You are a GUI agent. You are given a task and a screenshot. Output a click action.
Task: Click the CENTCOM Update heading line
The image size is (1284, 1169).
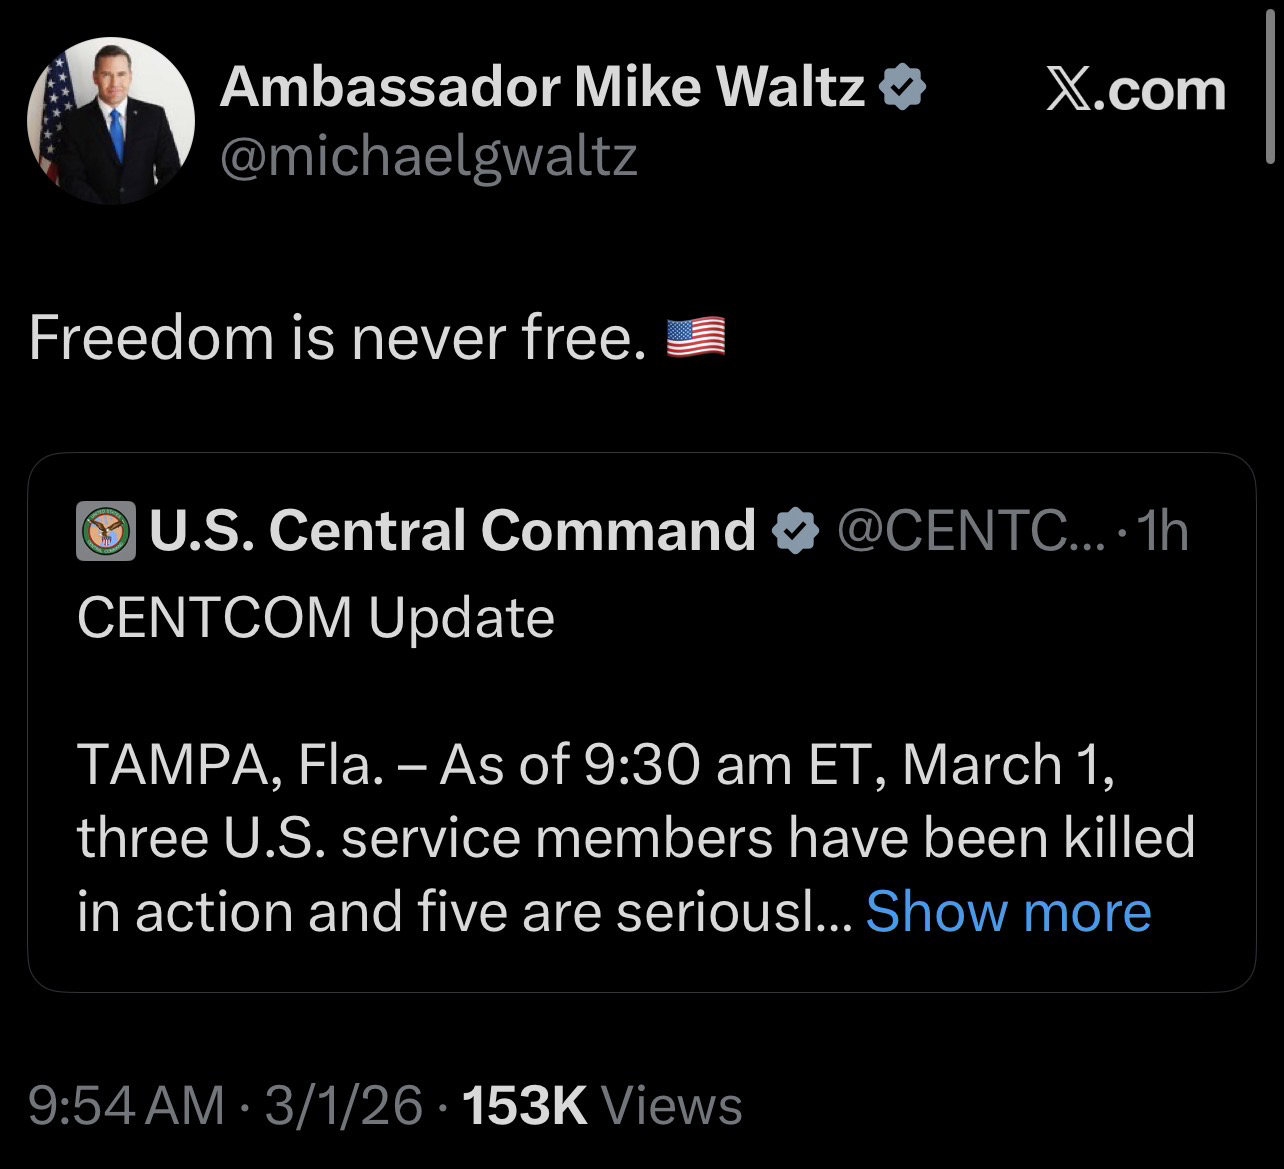click(x=315, y=617)
